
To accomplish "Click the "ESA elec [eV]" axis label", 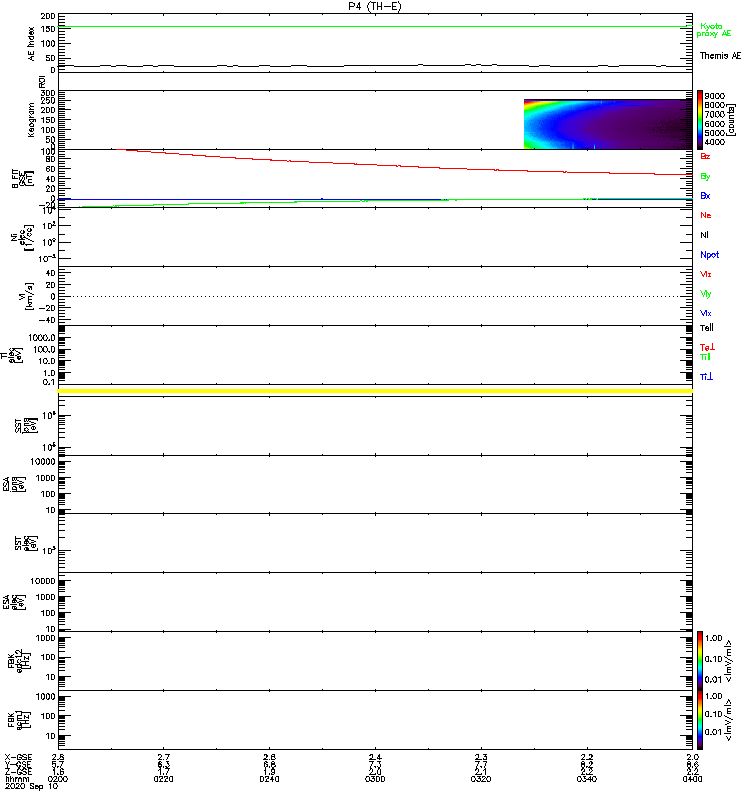I will 14,602.
